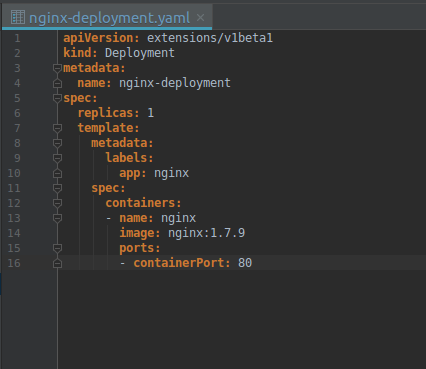Viewport: 426px width, 369px height.
Task: Click line number 6 in the gutter
Action: [17, 113]
